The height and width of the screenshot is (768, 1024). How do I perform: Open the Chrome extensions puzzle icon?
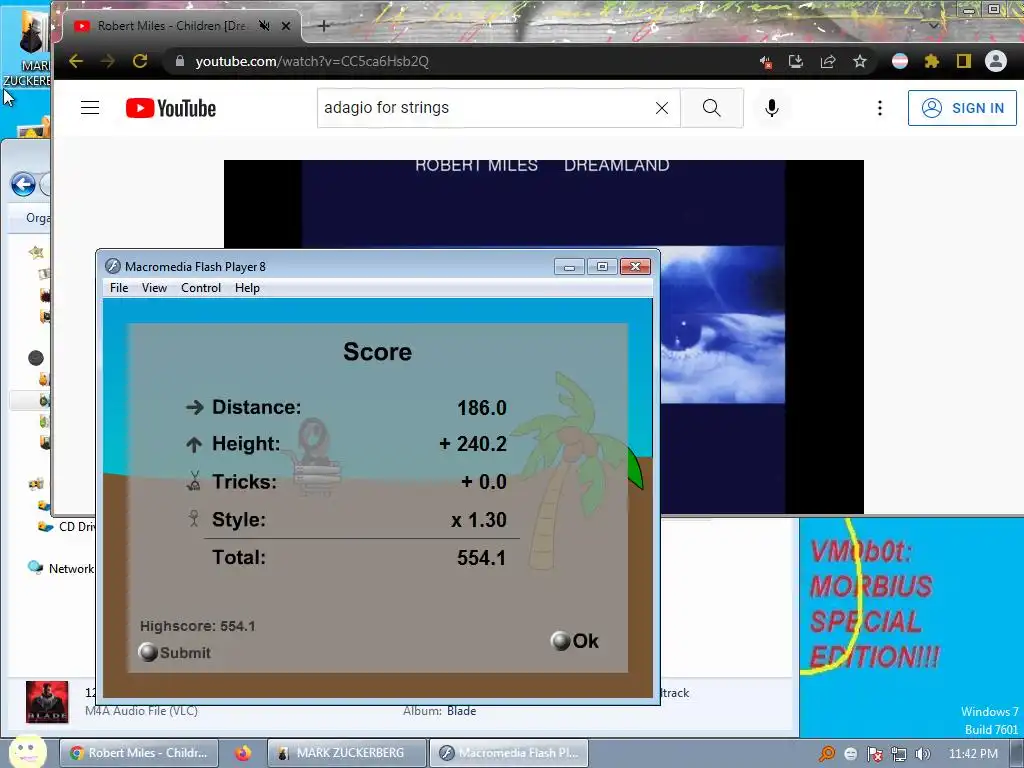click(x=932, y=61)
